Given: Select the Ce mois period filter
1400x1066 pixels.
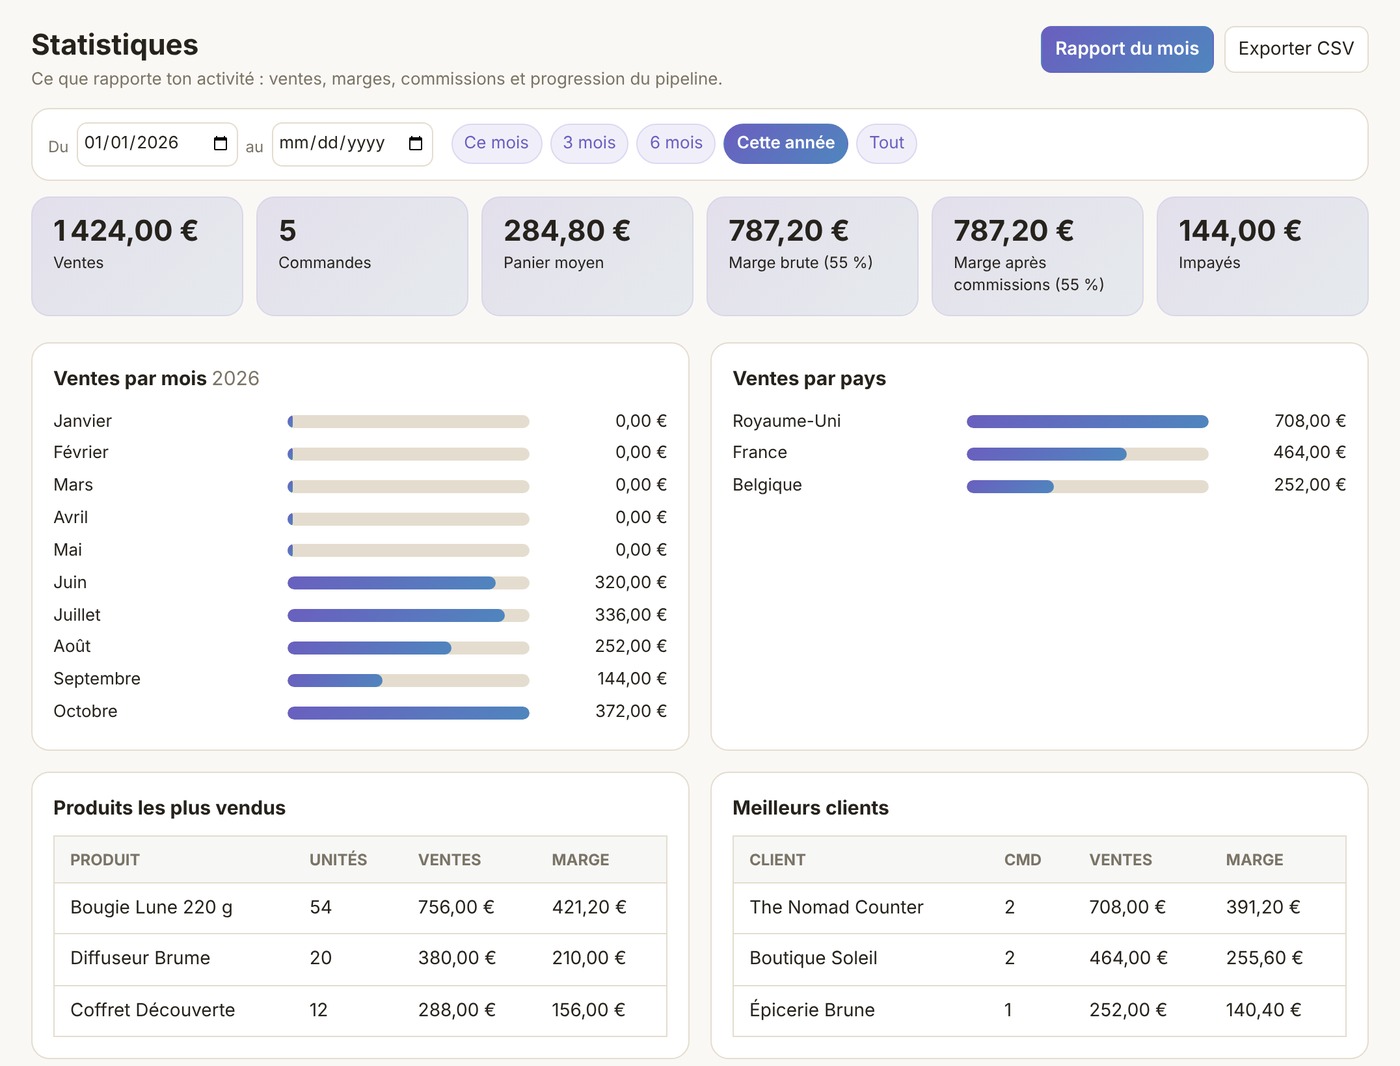Looking at the screenshot, I should 496,143.
